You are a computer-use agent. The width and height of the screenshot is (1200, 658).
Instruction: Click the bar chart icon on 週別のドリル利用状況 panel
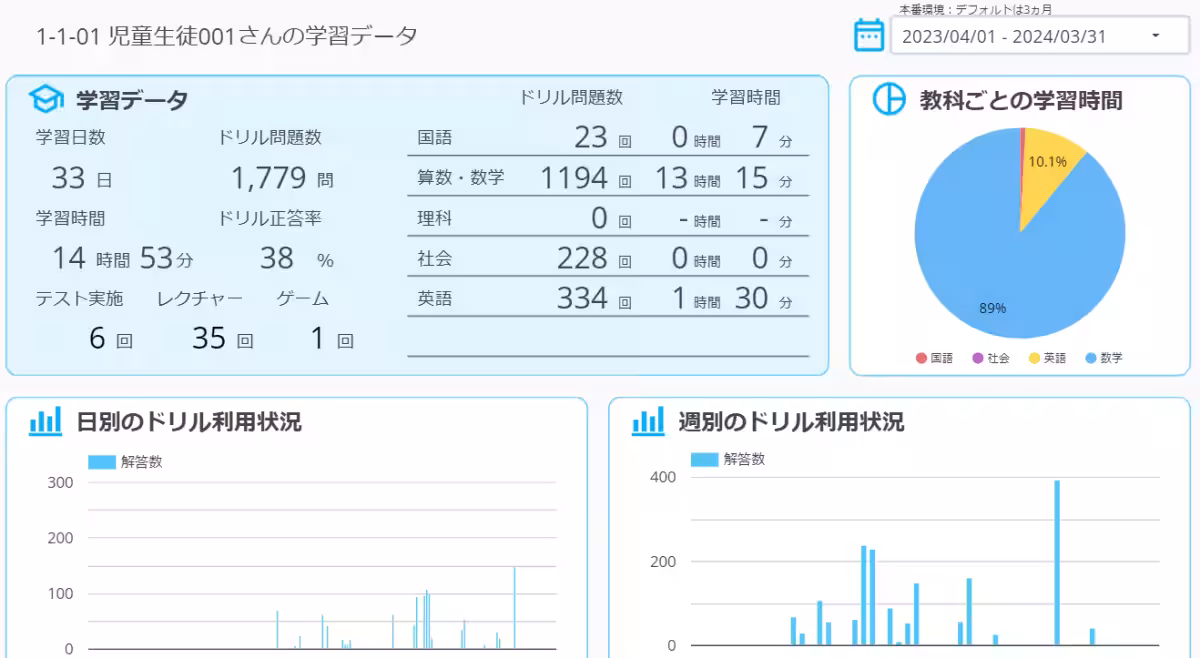coord(648,422)
